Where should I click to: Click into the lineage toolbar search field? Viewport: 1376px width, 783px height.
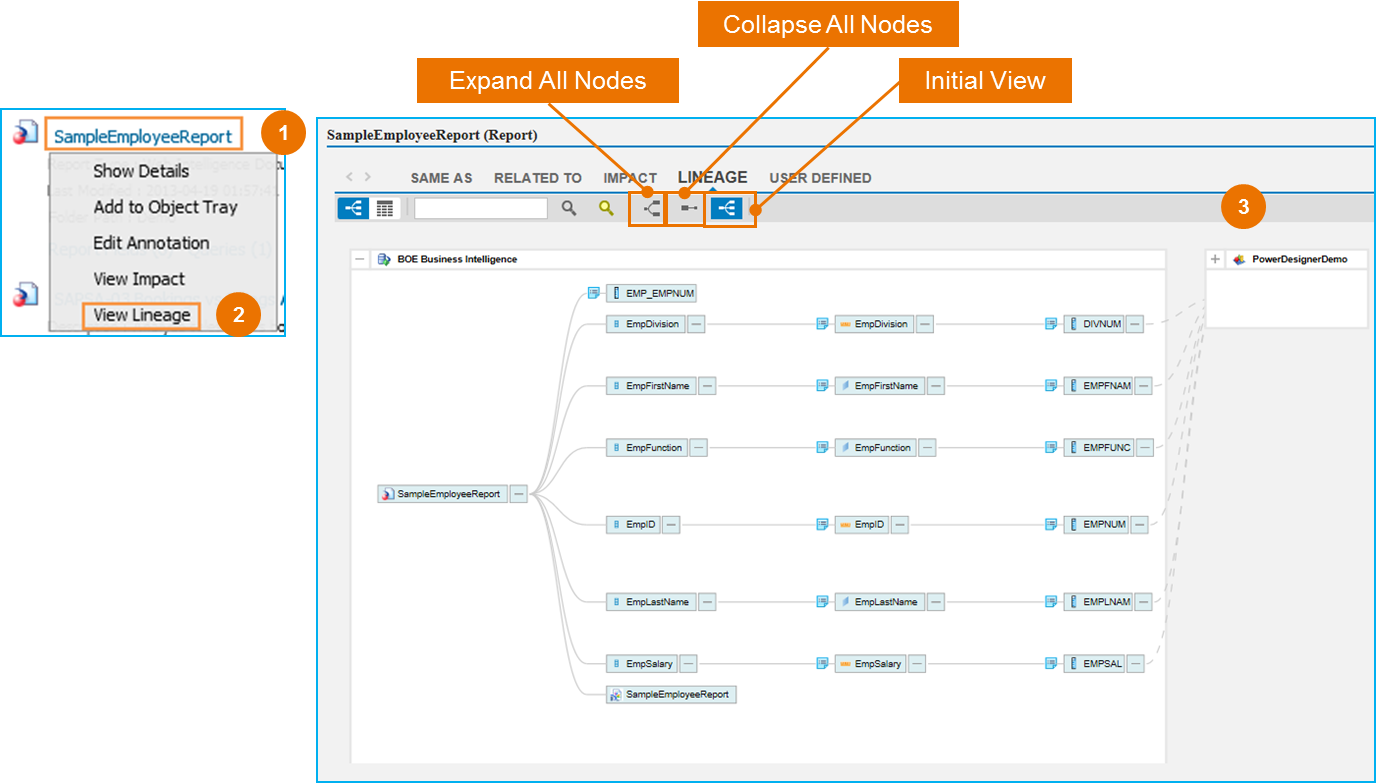coord(481,208)
